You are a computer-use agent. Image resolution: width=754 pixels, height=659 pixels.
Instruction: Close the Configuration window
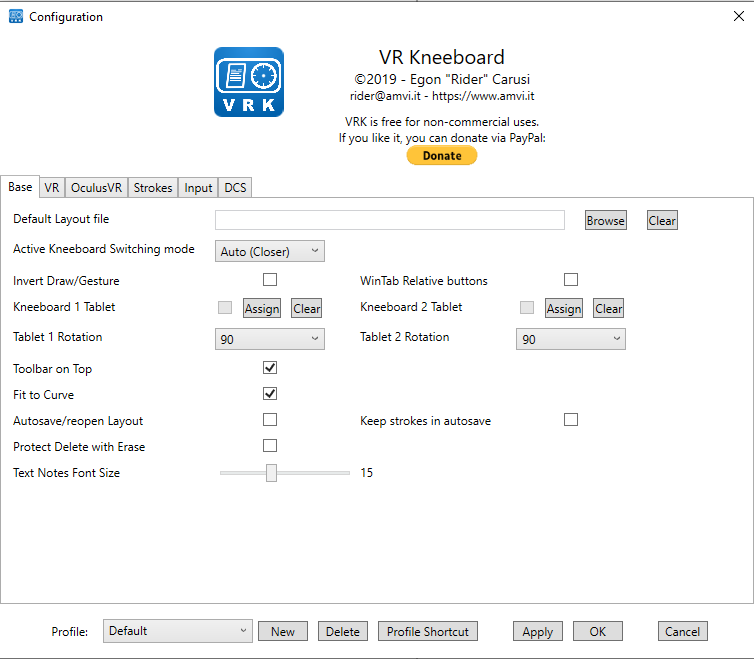pyautogui.click(x=739, y=16)
